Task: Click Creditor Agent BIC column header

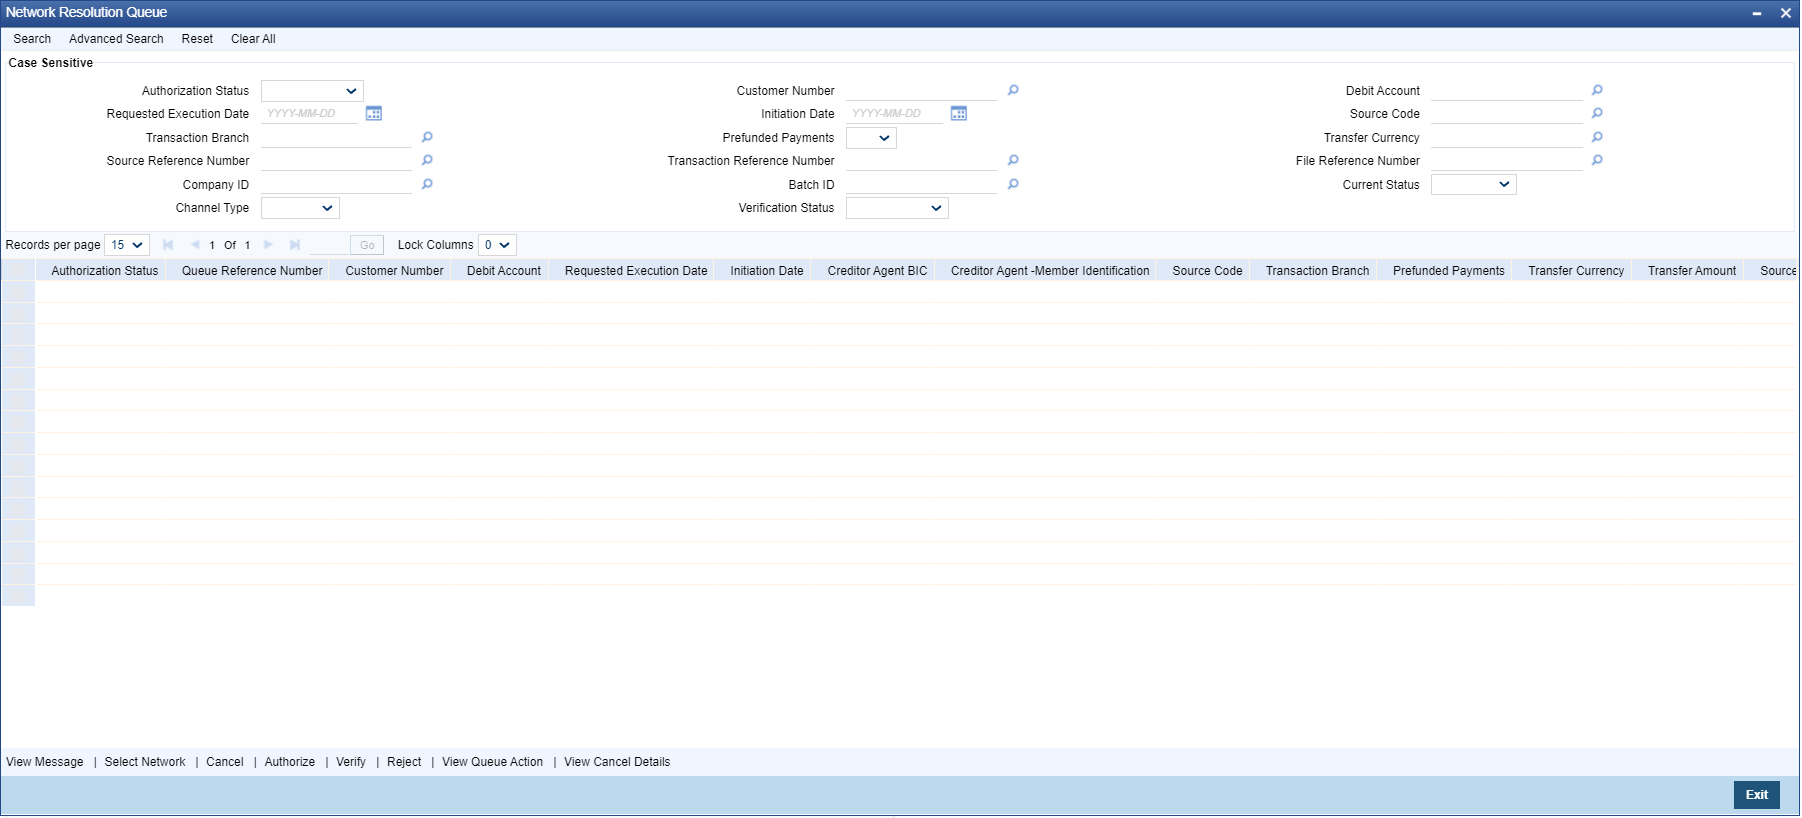Action: (877, 271)
